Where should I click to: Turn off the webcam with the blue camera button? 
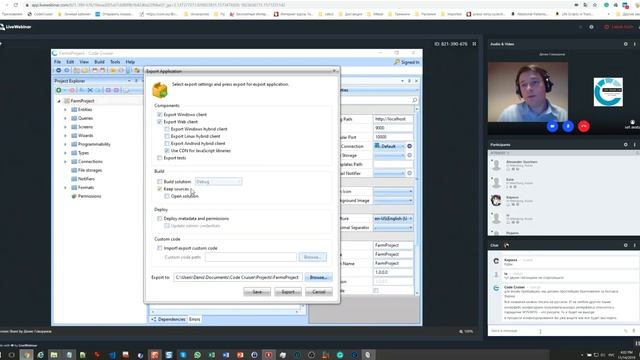point(552,126)
